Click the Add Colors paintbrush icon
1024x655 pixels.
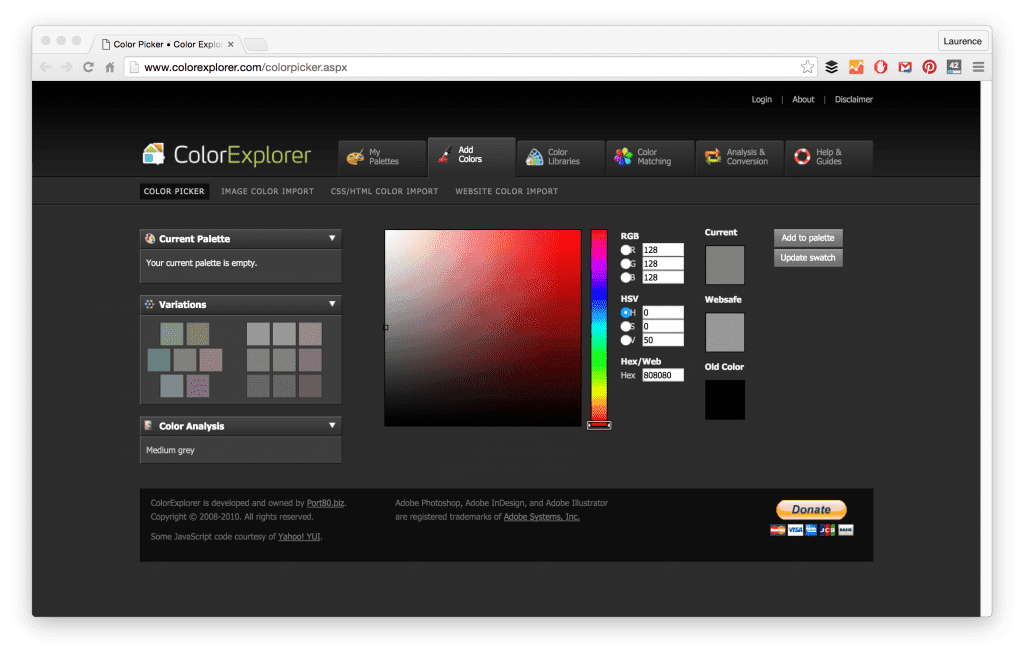click(444, 157)
